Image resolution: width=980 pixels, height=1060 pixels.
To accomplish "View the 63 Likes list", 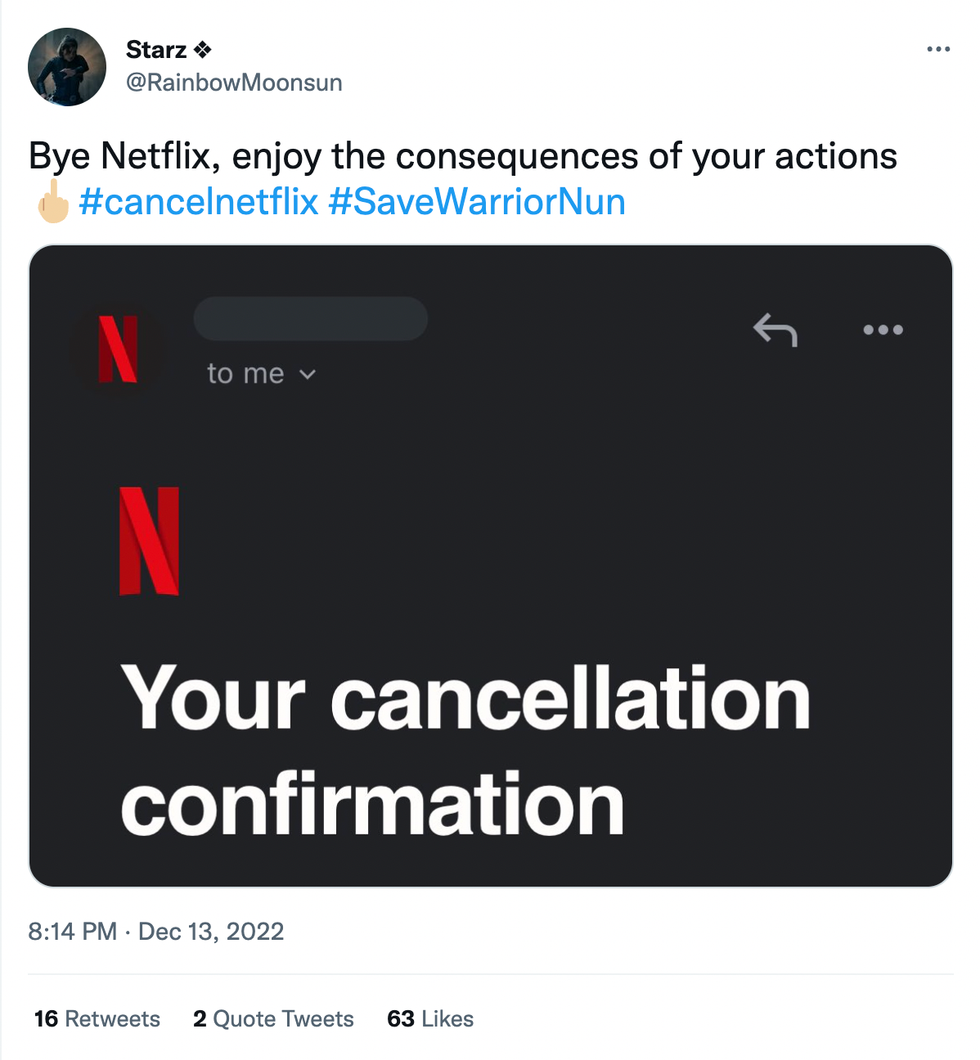I will click(x=430, y=1018).
